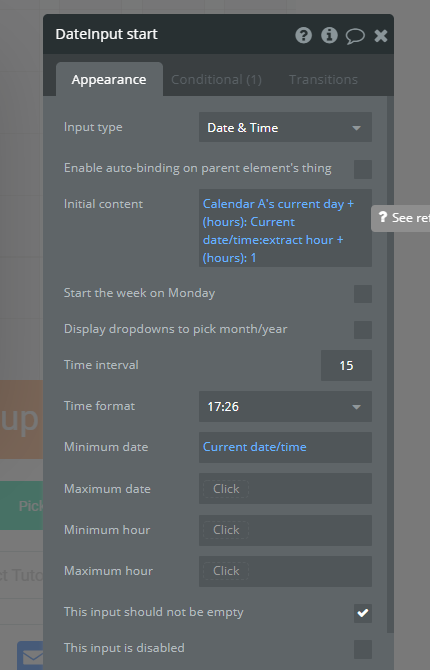Enable auto-binding on parent element's thing
The height and width of the screenshot is (670, 430).
click(362, 169)
